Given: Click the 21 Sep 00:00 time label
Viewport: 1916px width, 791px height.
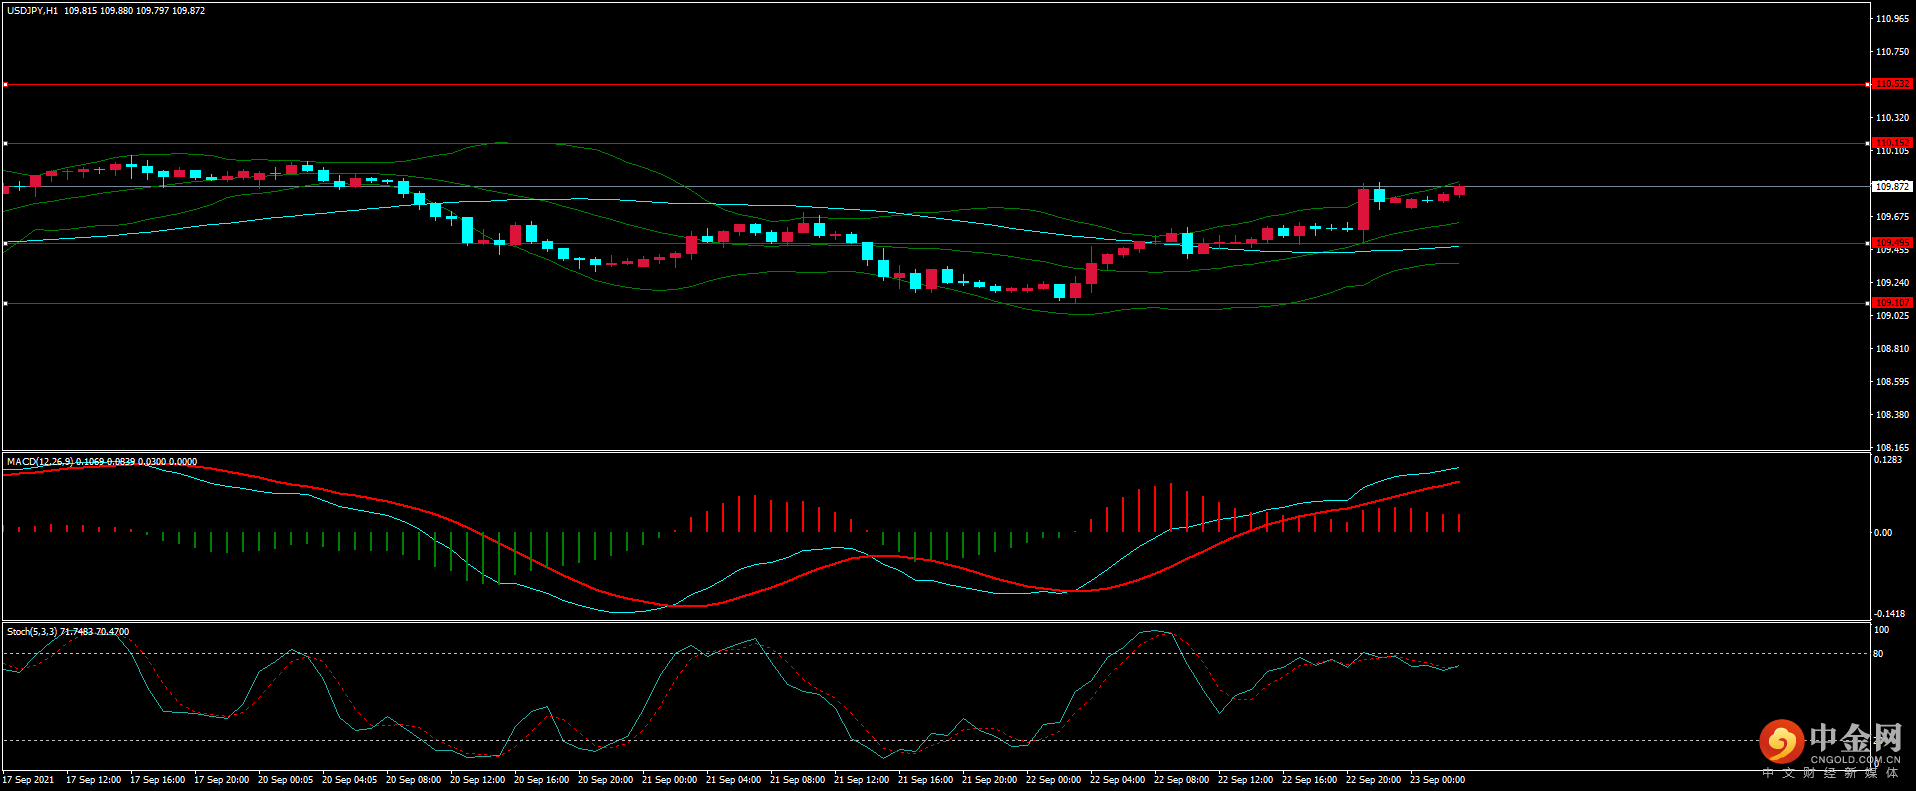Looking at the screenshot, I should (x=669, y=780).
